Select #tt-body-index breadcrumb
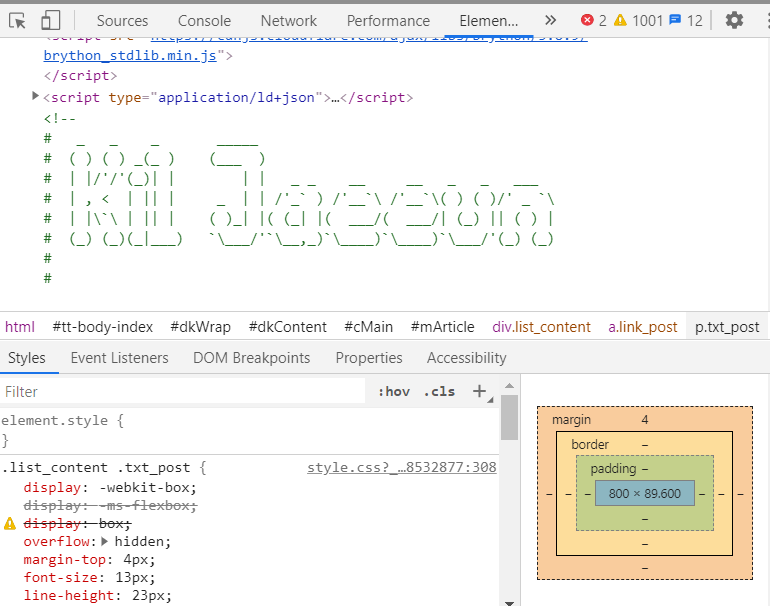Screen dimensions: 770x606 pyautogui.click(x=103, y=327)
